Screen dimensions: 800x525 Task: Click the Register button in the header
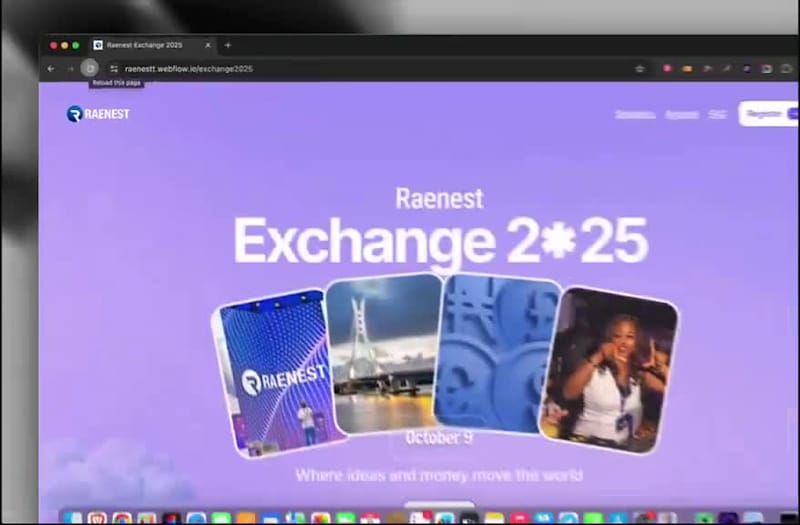pos(769,114)
